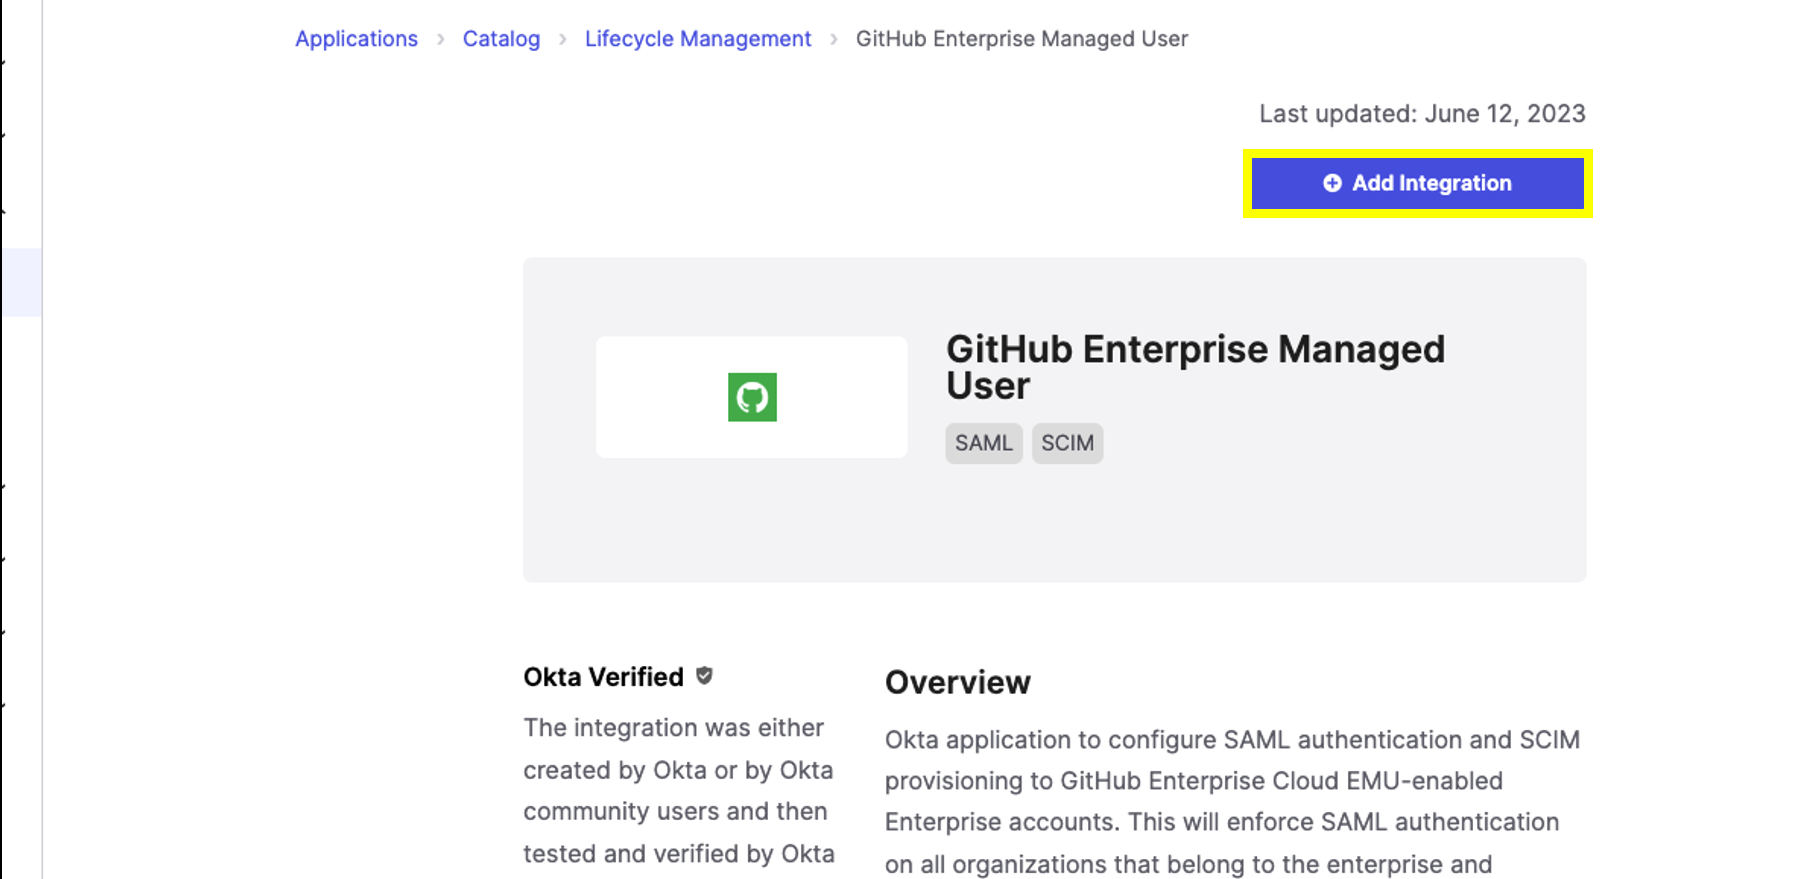Click the green GitHub logo icon

pos(752,397)
